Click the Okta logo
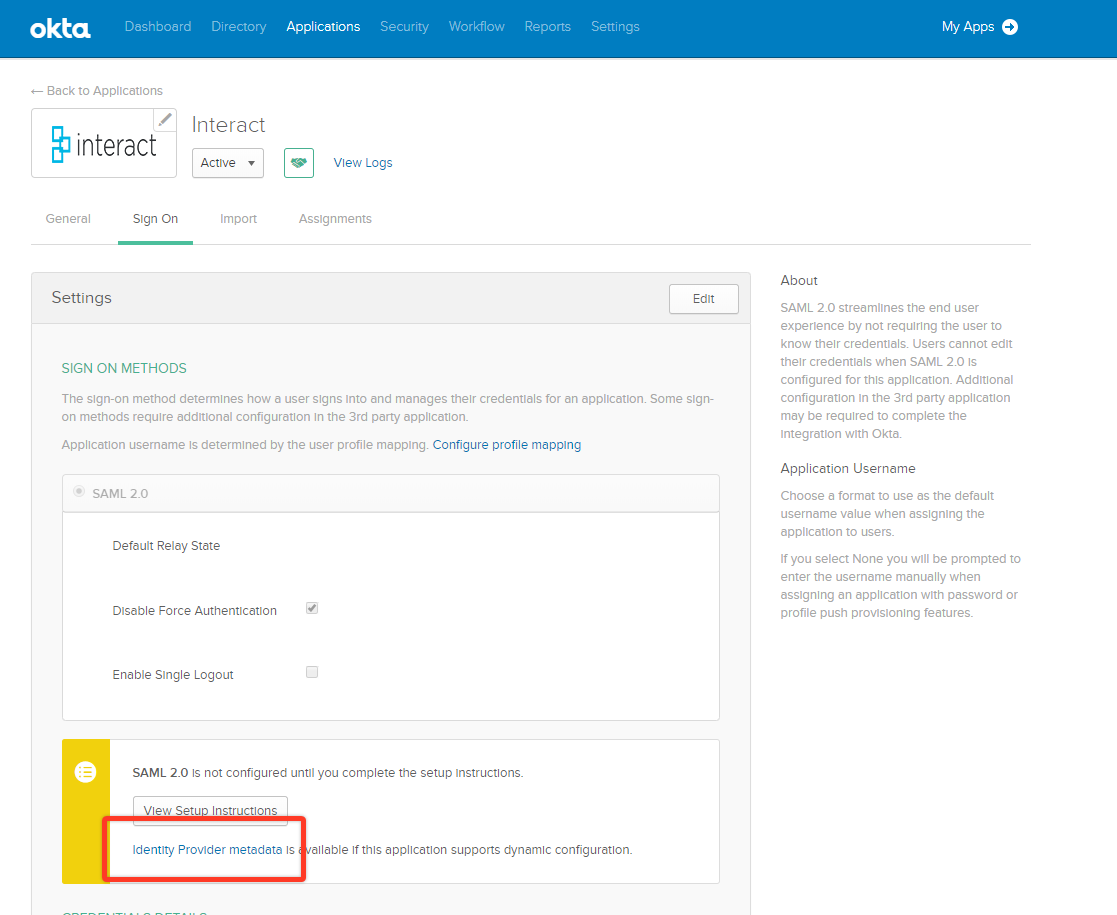The width and height of the screenshot is (1117, 915). pyautogui.click(x=61, y=29)
